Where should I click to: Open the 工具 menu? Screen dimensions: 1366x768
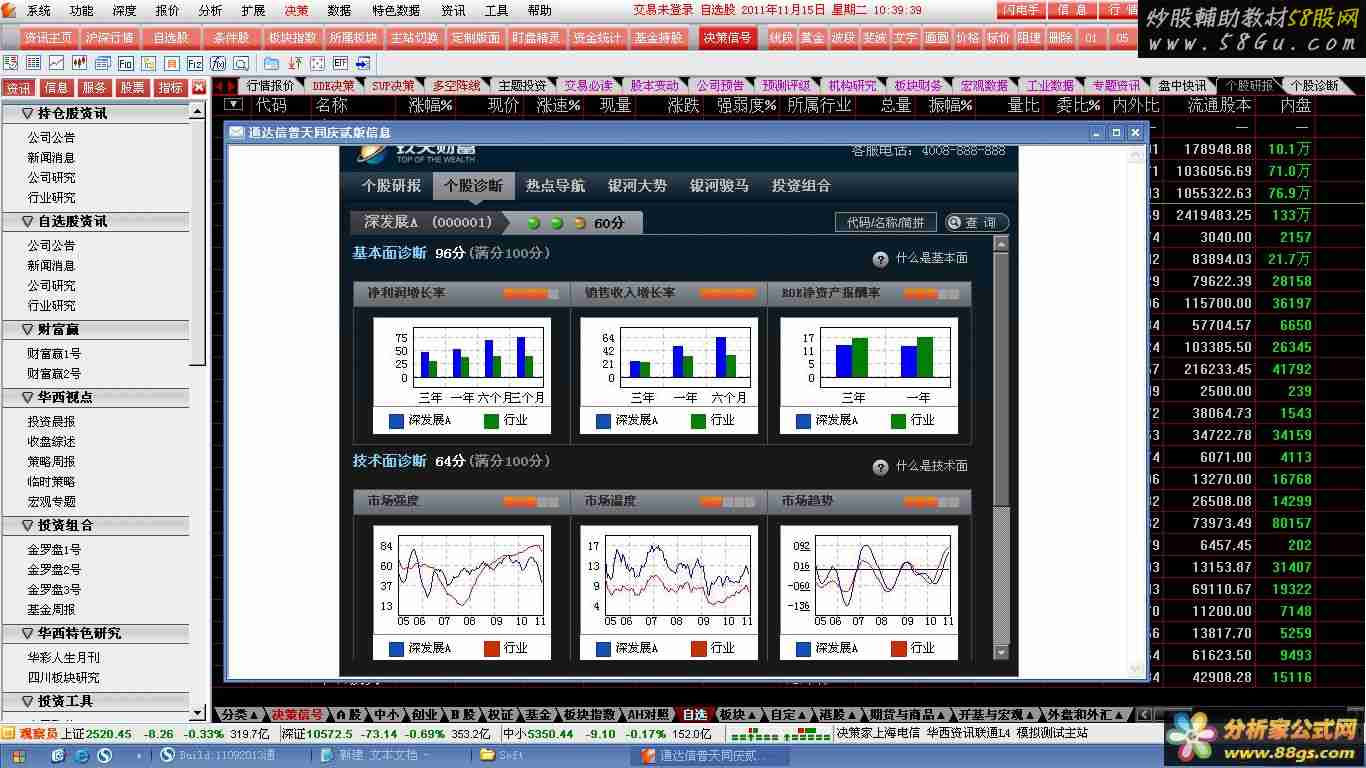coord(496,10)
